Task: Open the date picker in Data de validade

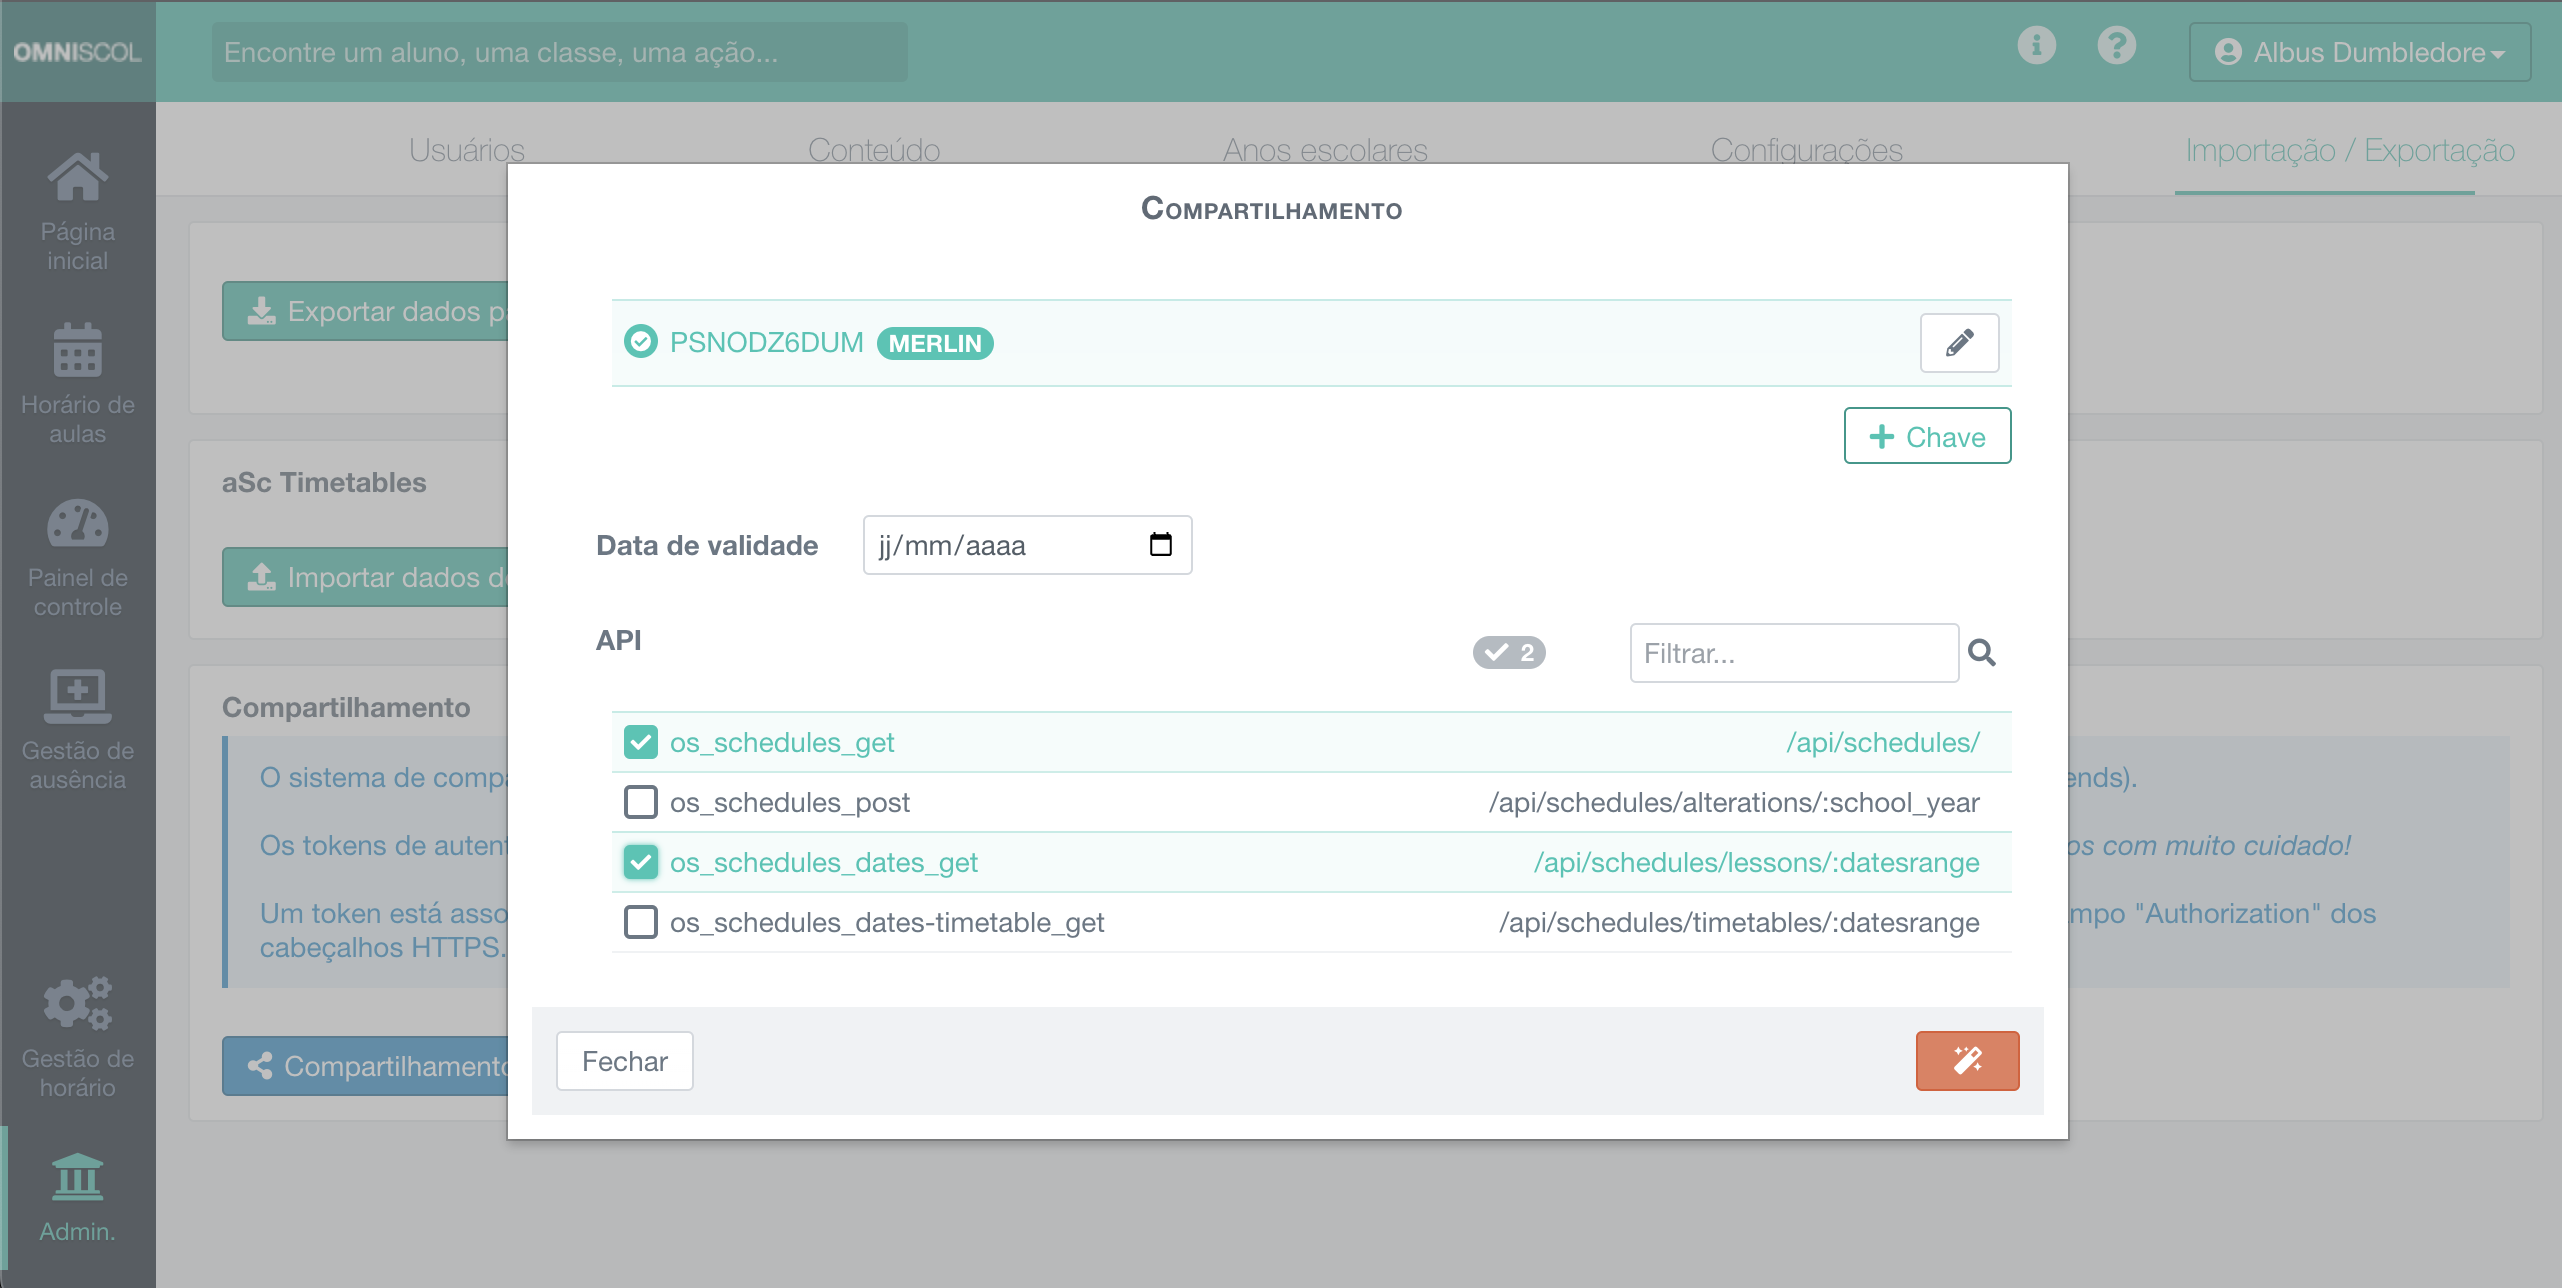Action: tap(1160, 545)
